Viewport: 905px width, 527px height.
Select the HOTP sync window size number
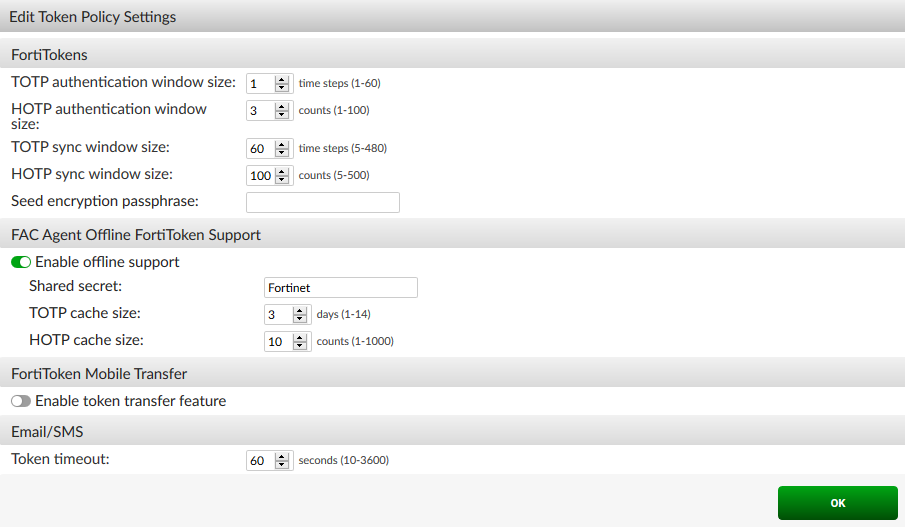(x=260, y=176)
